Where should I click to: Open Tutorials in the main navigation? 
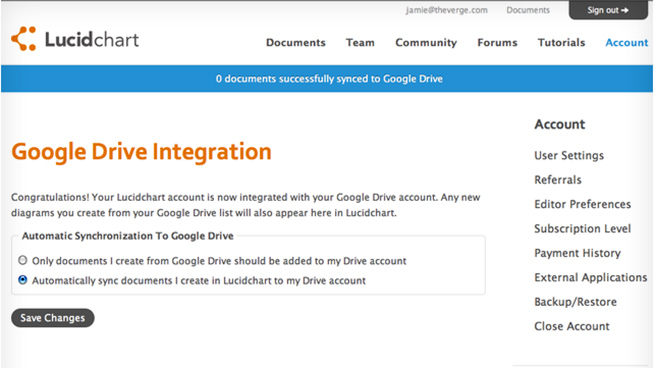[561, 43]
